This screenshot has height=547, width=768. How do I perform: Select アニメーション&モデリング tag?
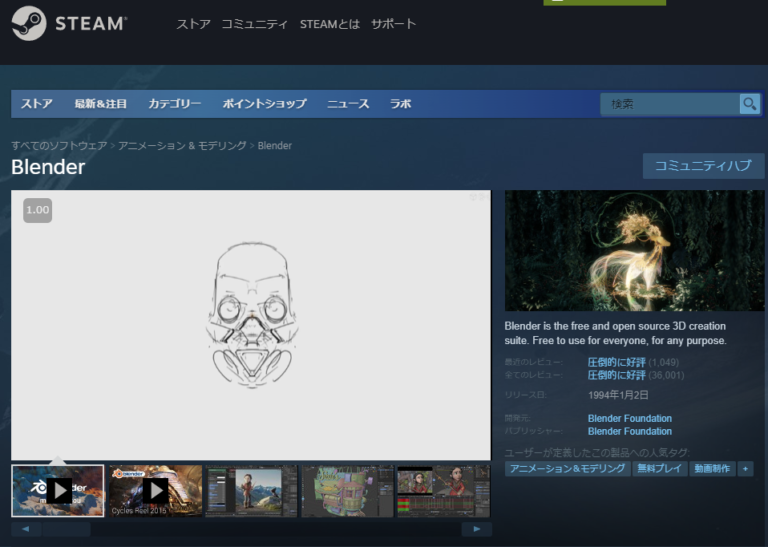(568, 469)
